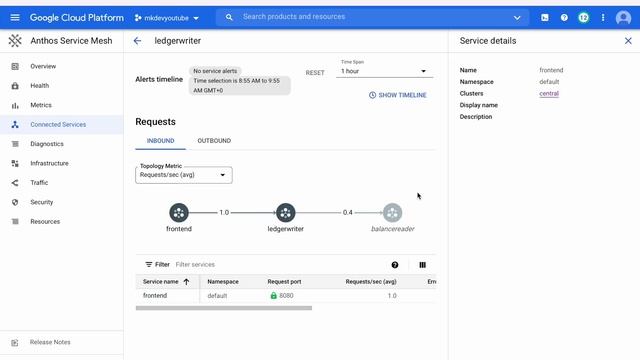
Task: Go back using the arrow beside ledgerwriter
Action: (x=137, y=41)
